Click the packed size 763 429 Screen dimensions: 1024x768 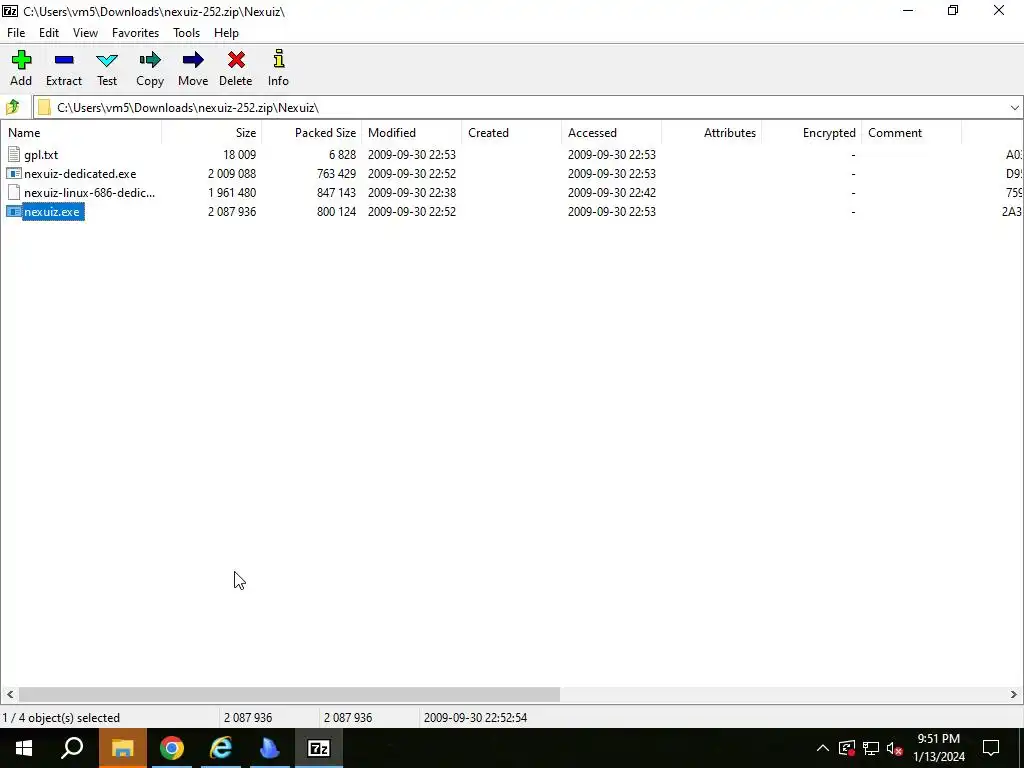[x=336, y=174]
